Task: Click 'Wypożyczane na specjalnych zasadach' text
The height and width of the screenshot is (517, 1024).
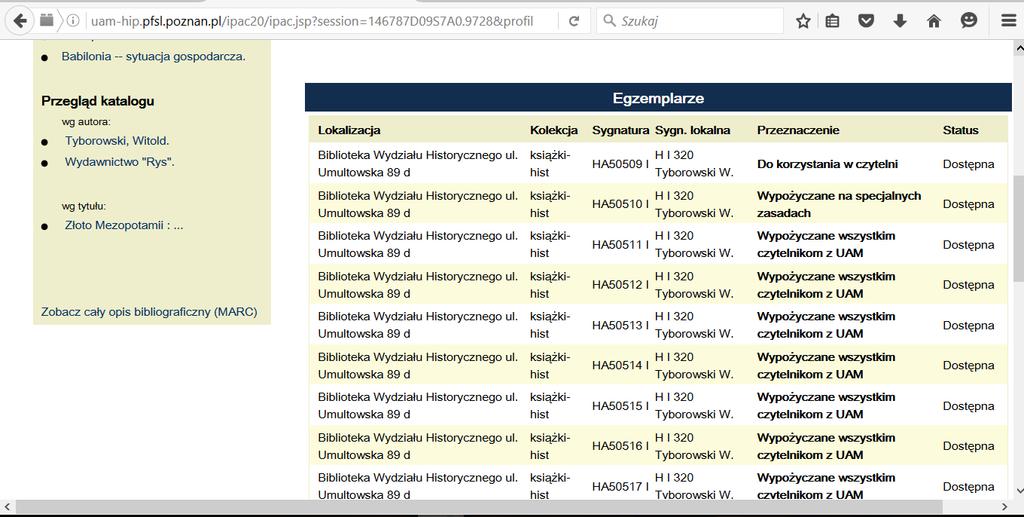Action: [x=839, y=204]
